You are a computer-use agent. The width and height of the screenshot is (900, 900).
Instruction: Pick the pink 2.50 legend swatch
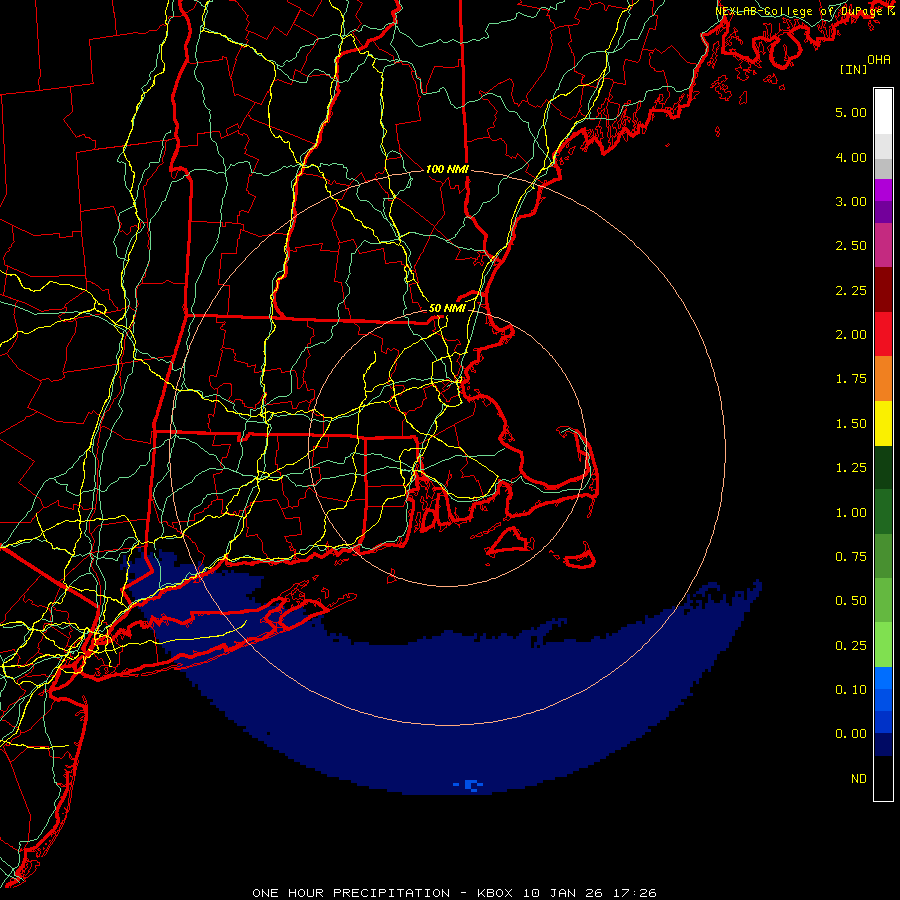click(883, 245)
